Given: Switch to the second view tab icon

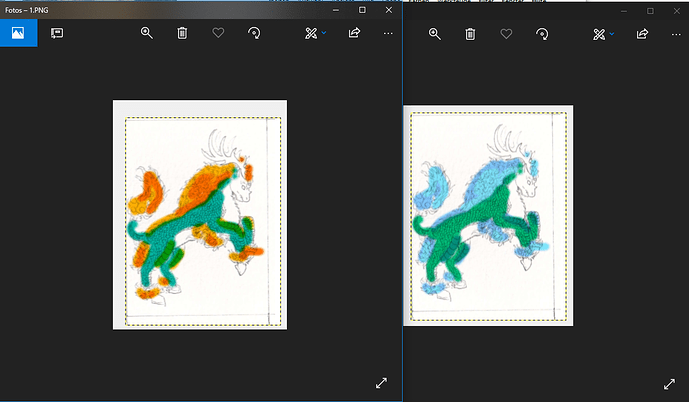Looking at the screenshot, I should pos(57,33).
